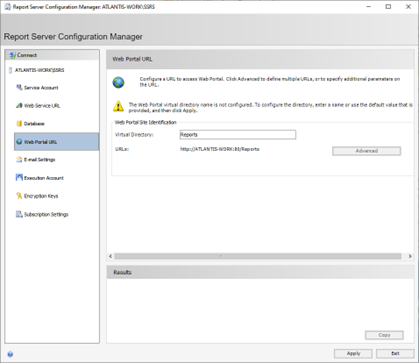419x363 pixels.
Task: Click the Web Portal Site Identification label
Action: (146, 122)
